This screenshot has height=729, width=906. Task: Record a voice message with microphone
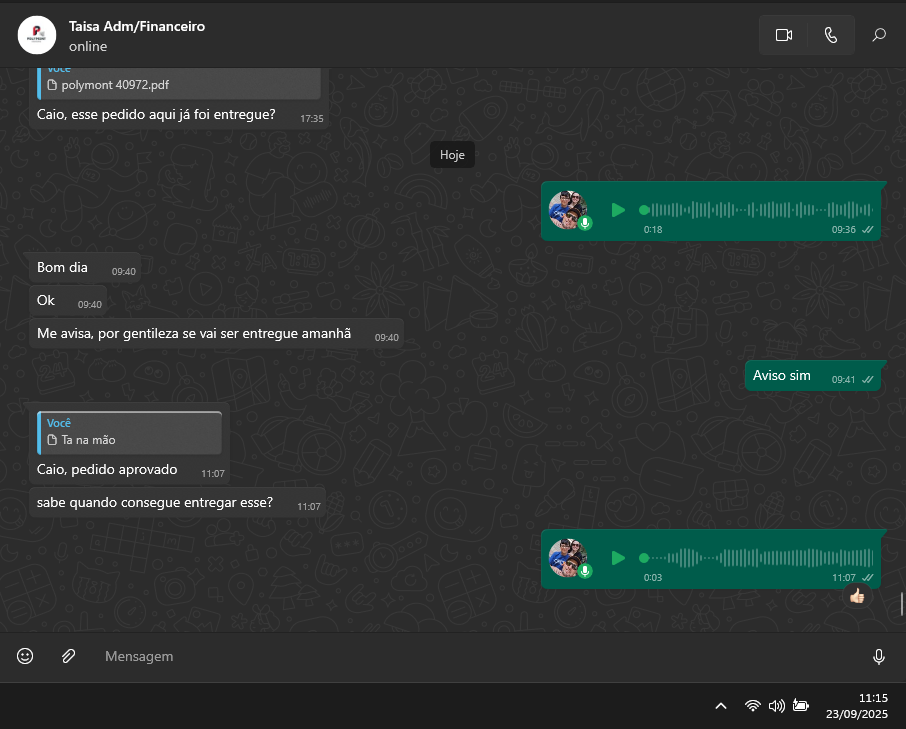pyautogui.click(x=878, y=656)
